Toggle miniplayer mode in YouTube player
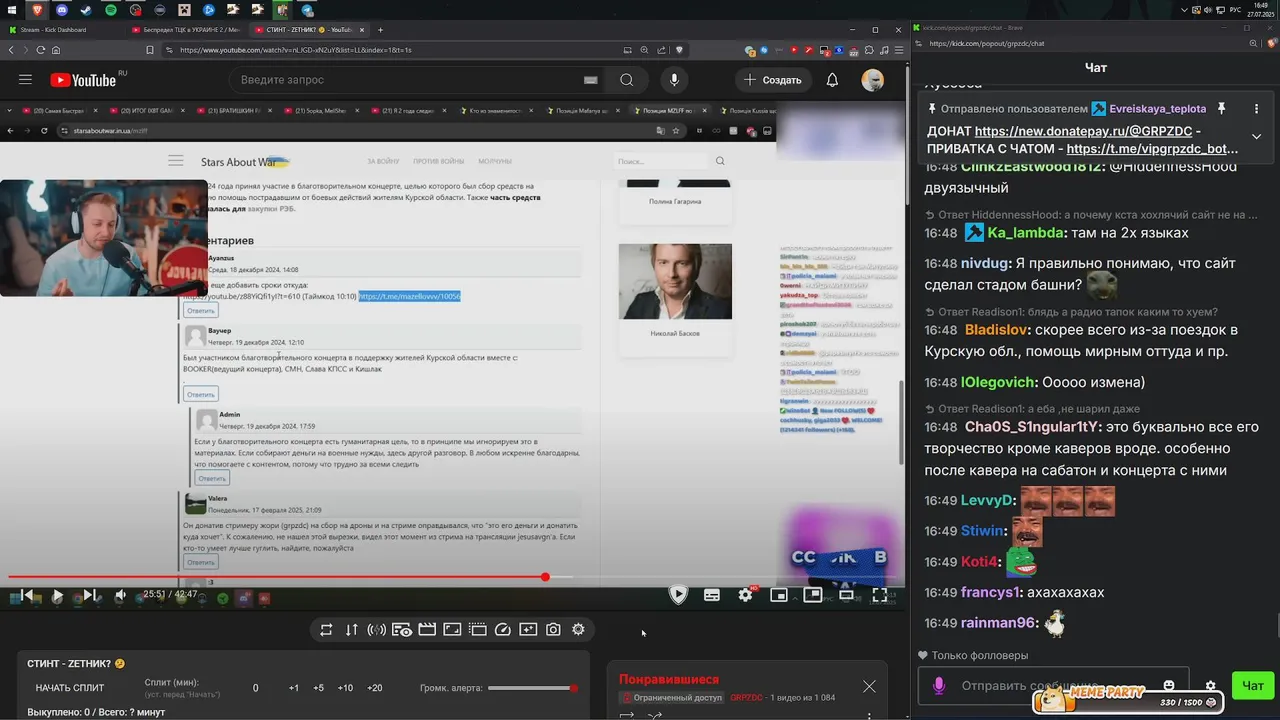This screenshot has width=1280, height=720. pos(779,595)
